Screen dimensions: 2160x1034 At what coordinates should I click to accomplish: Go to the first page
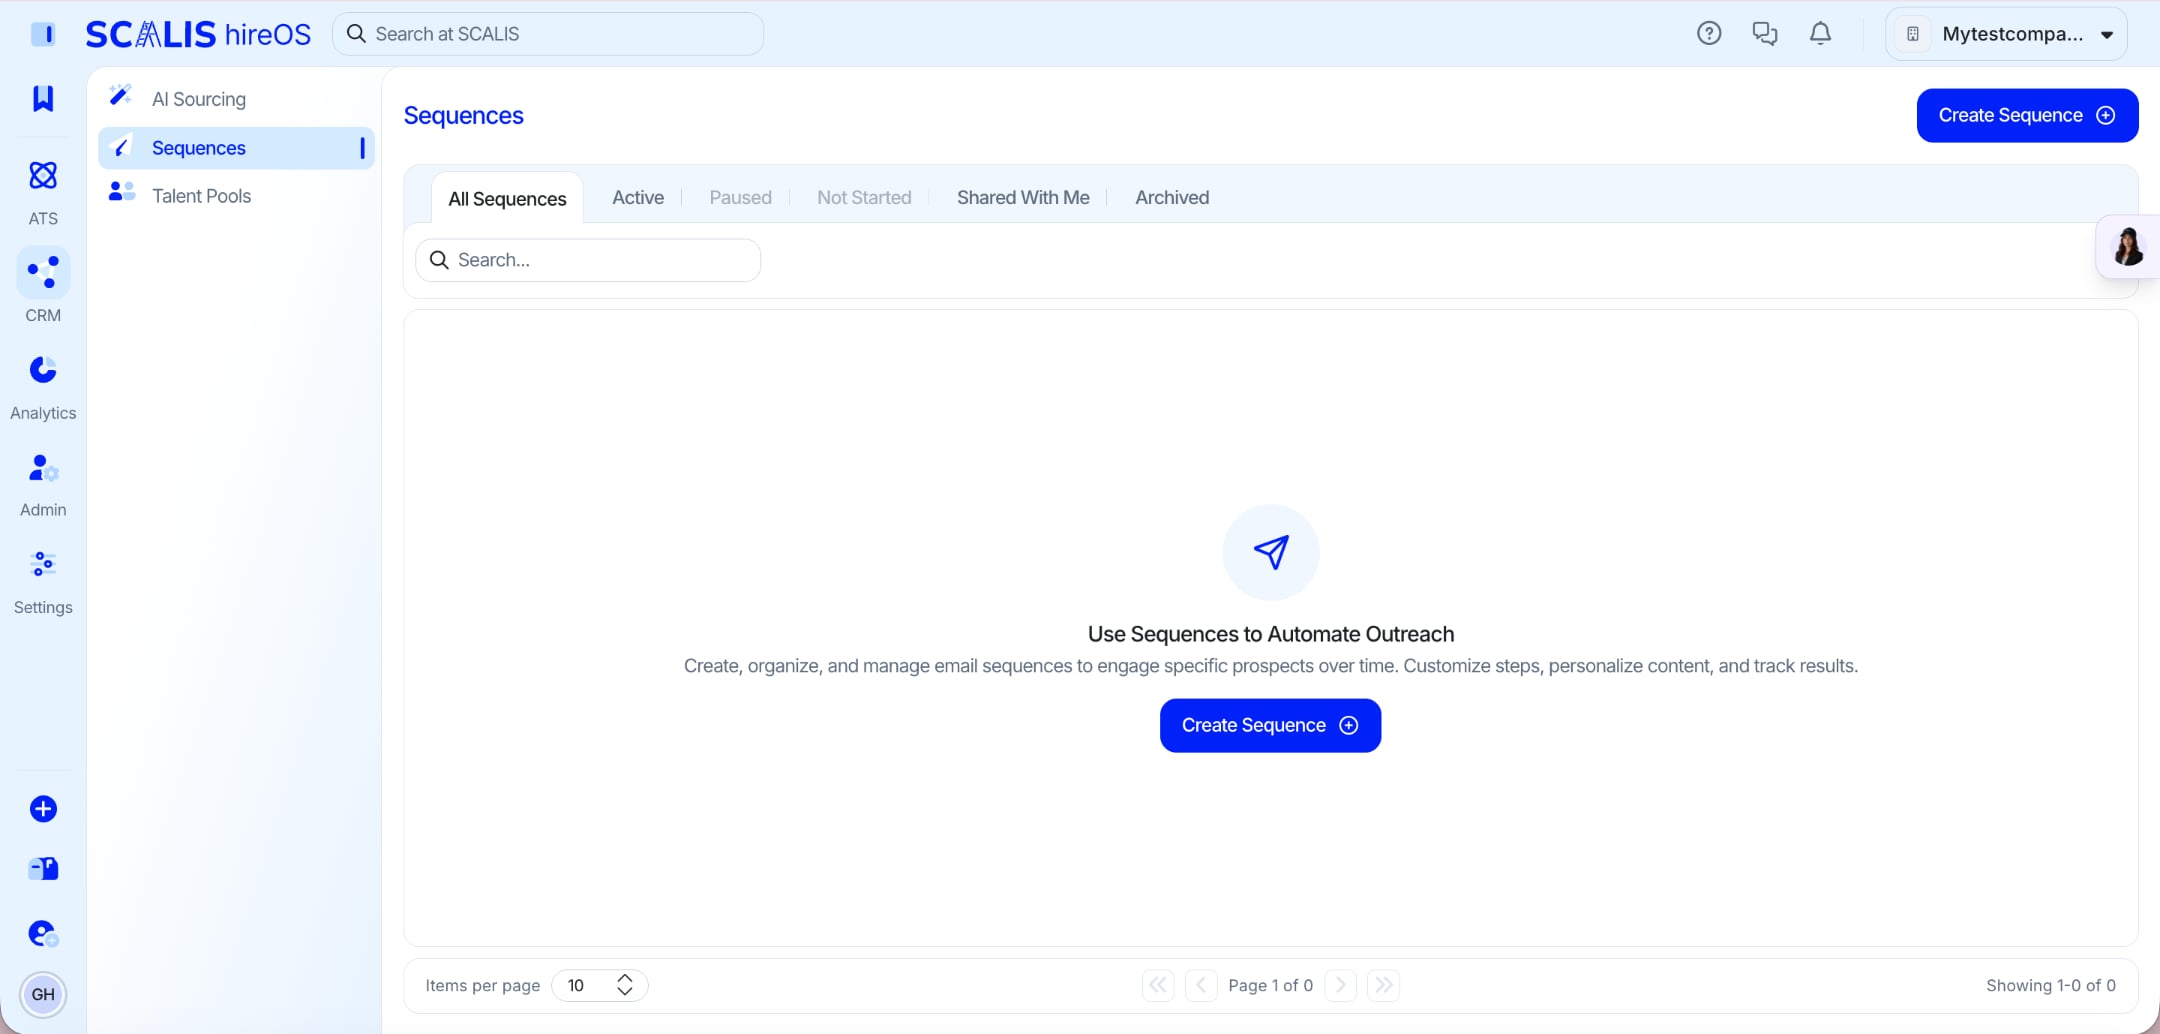click(1158, 985)
